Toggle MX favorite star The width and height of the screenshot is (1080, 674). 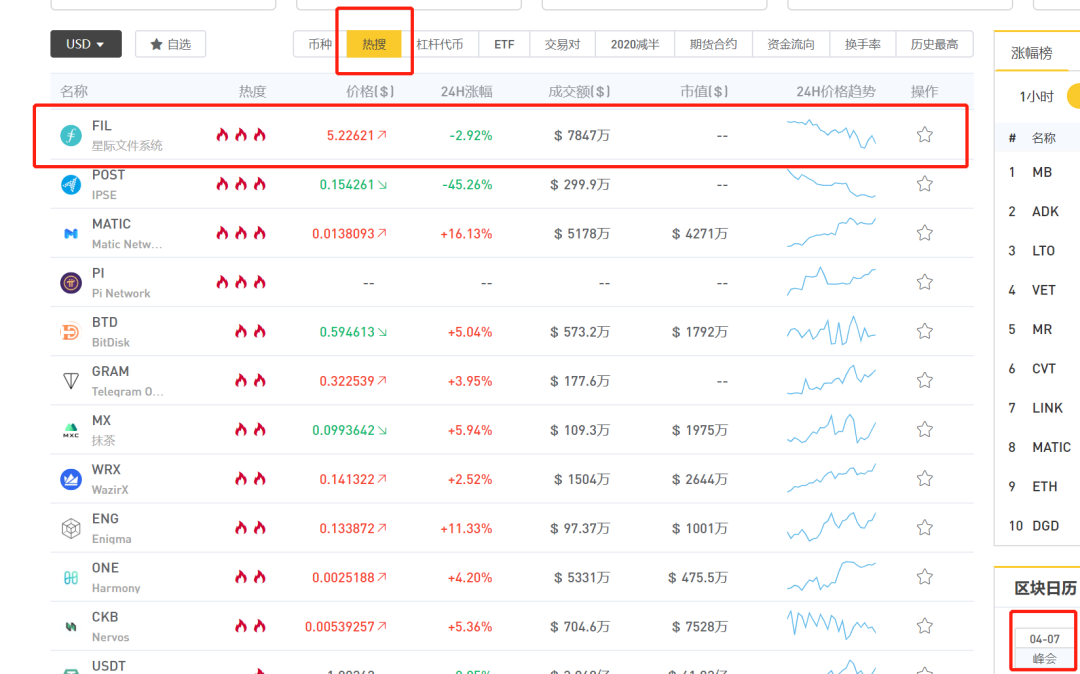tap(925, 430)
